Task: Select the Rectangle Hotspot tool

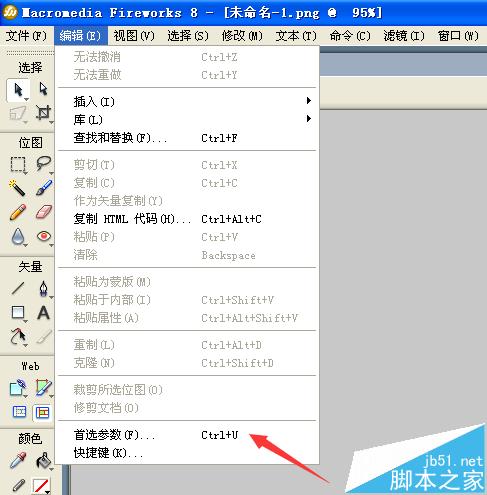Action: point(18,388)
